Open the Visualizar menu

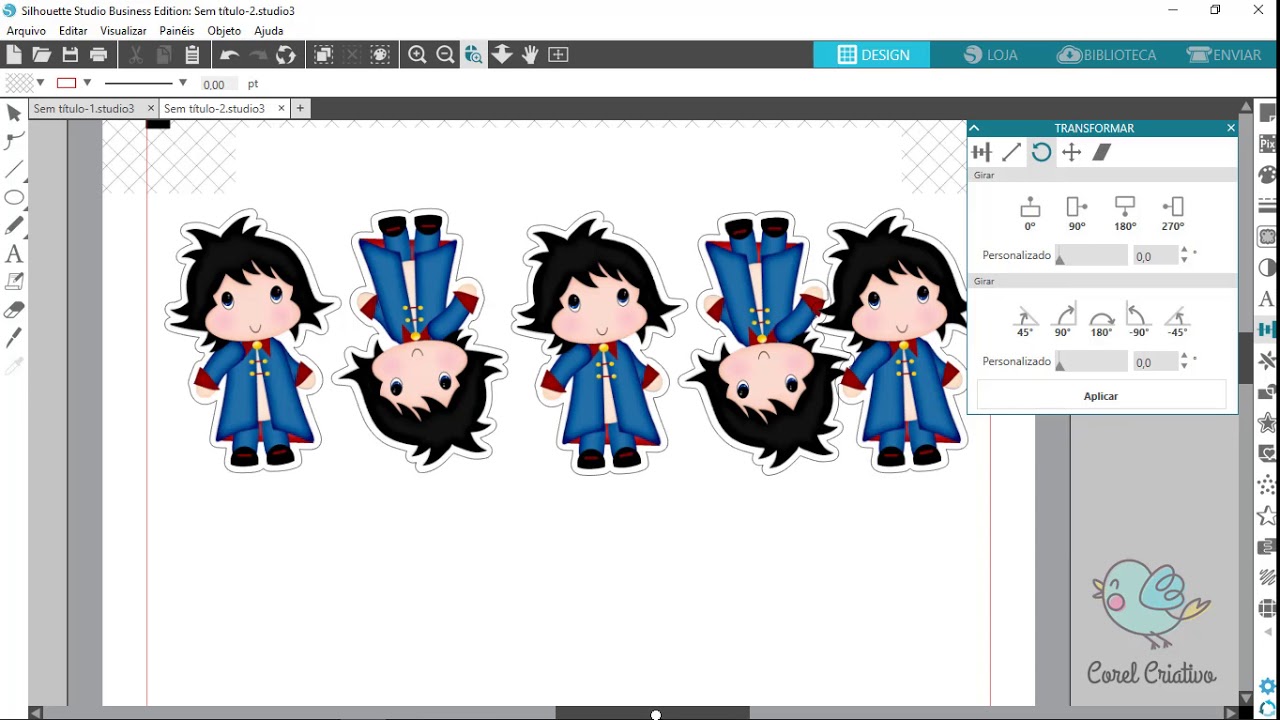[x=123, y=31]
